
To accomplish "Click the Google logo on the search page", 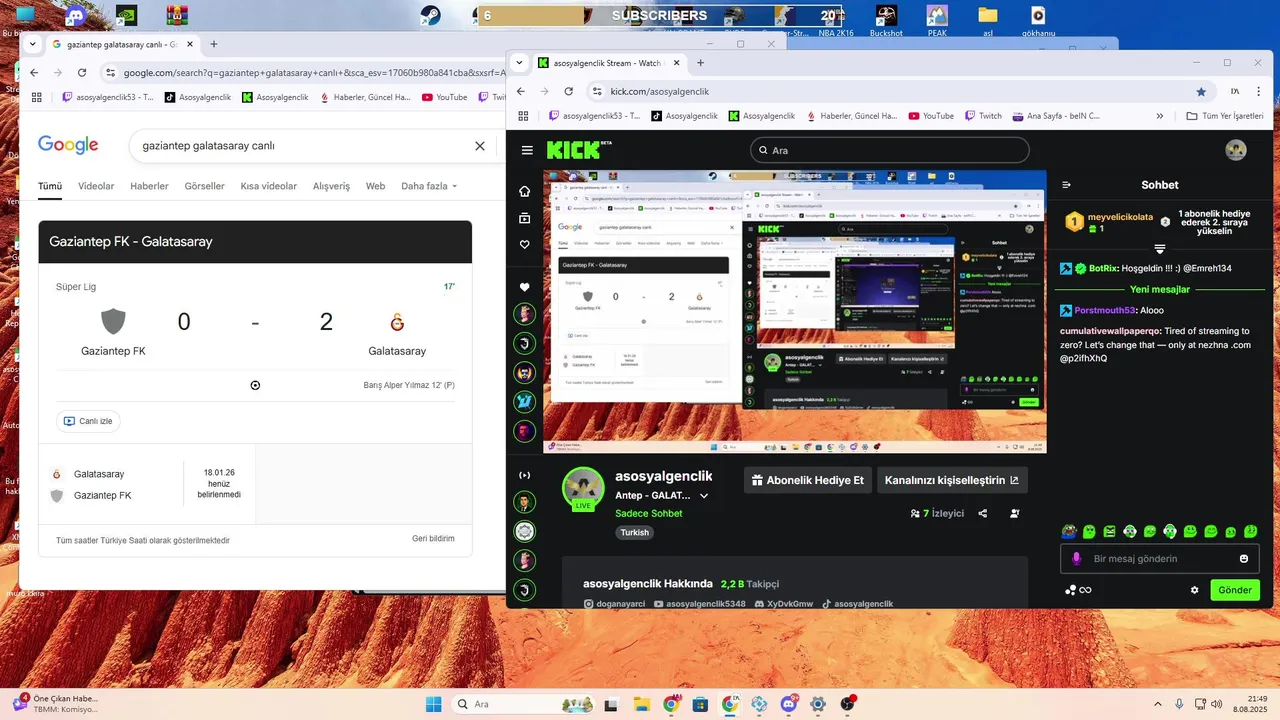I will (68, 145).
